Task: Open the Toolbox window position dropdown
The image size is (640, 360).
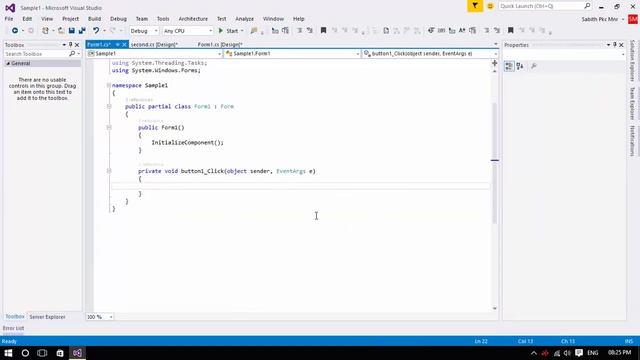Action: (x=64, y=44)
